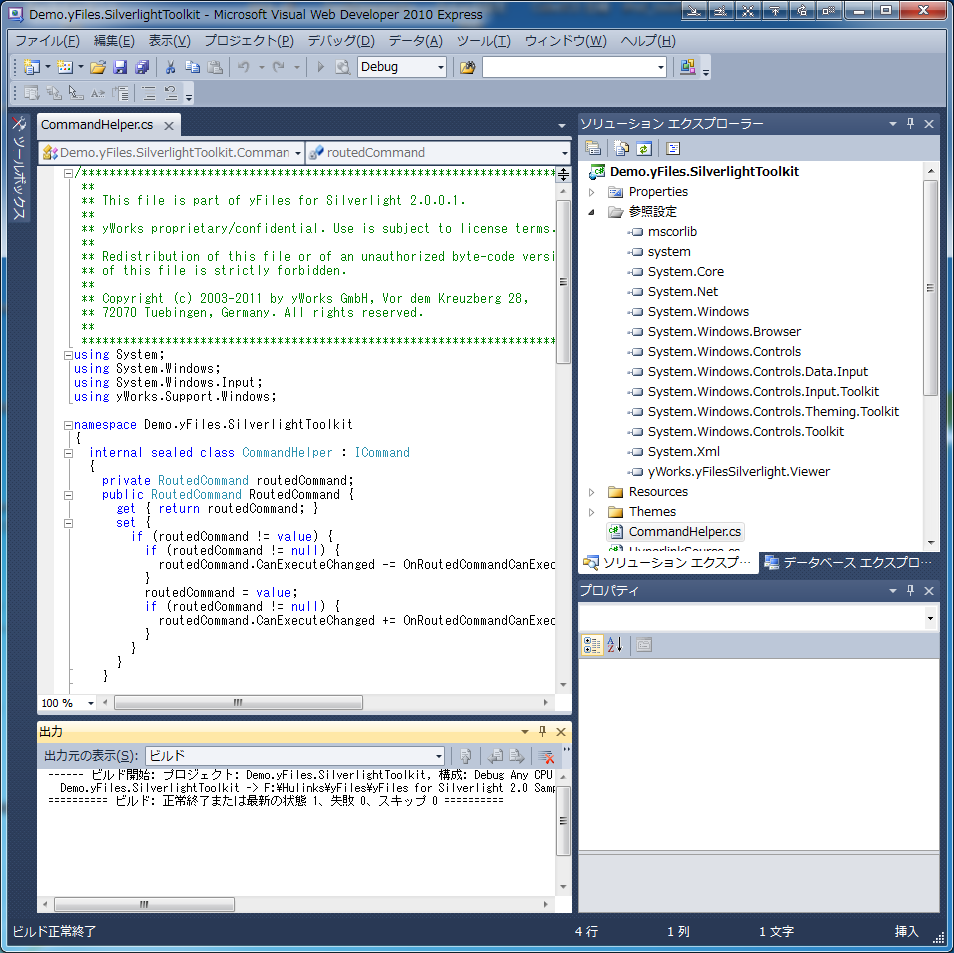Select the mscorlib reference
The image size is (954, 953).
[x=672, y=232]
